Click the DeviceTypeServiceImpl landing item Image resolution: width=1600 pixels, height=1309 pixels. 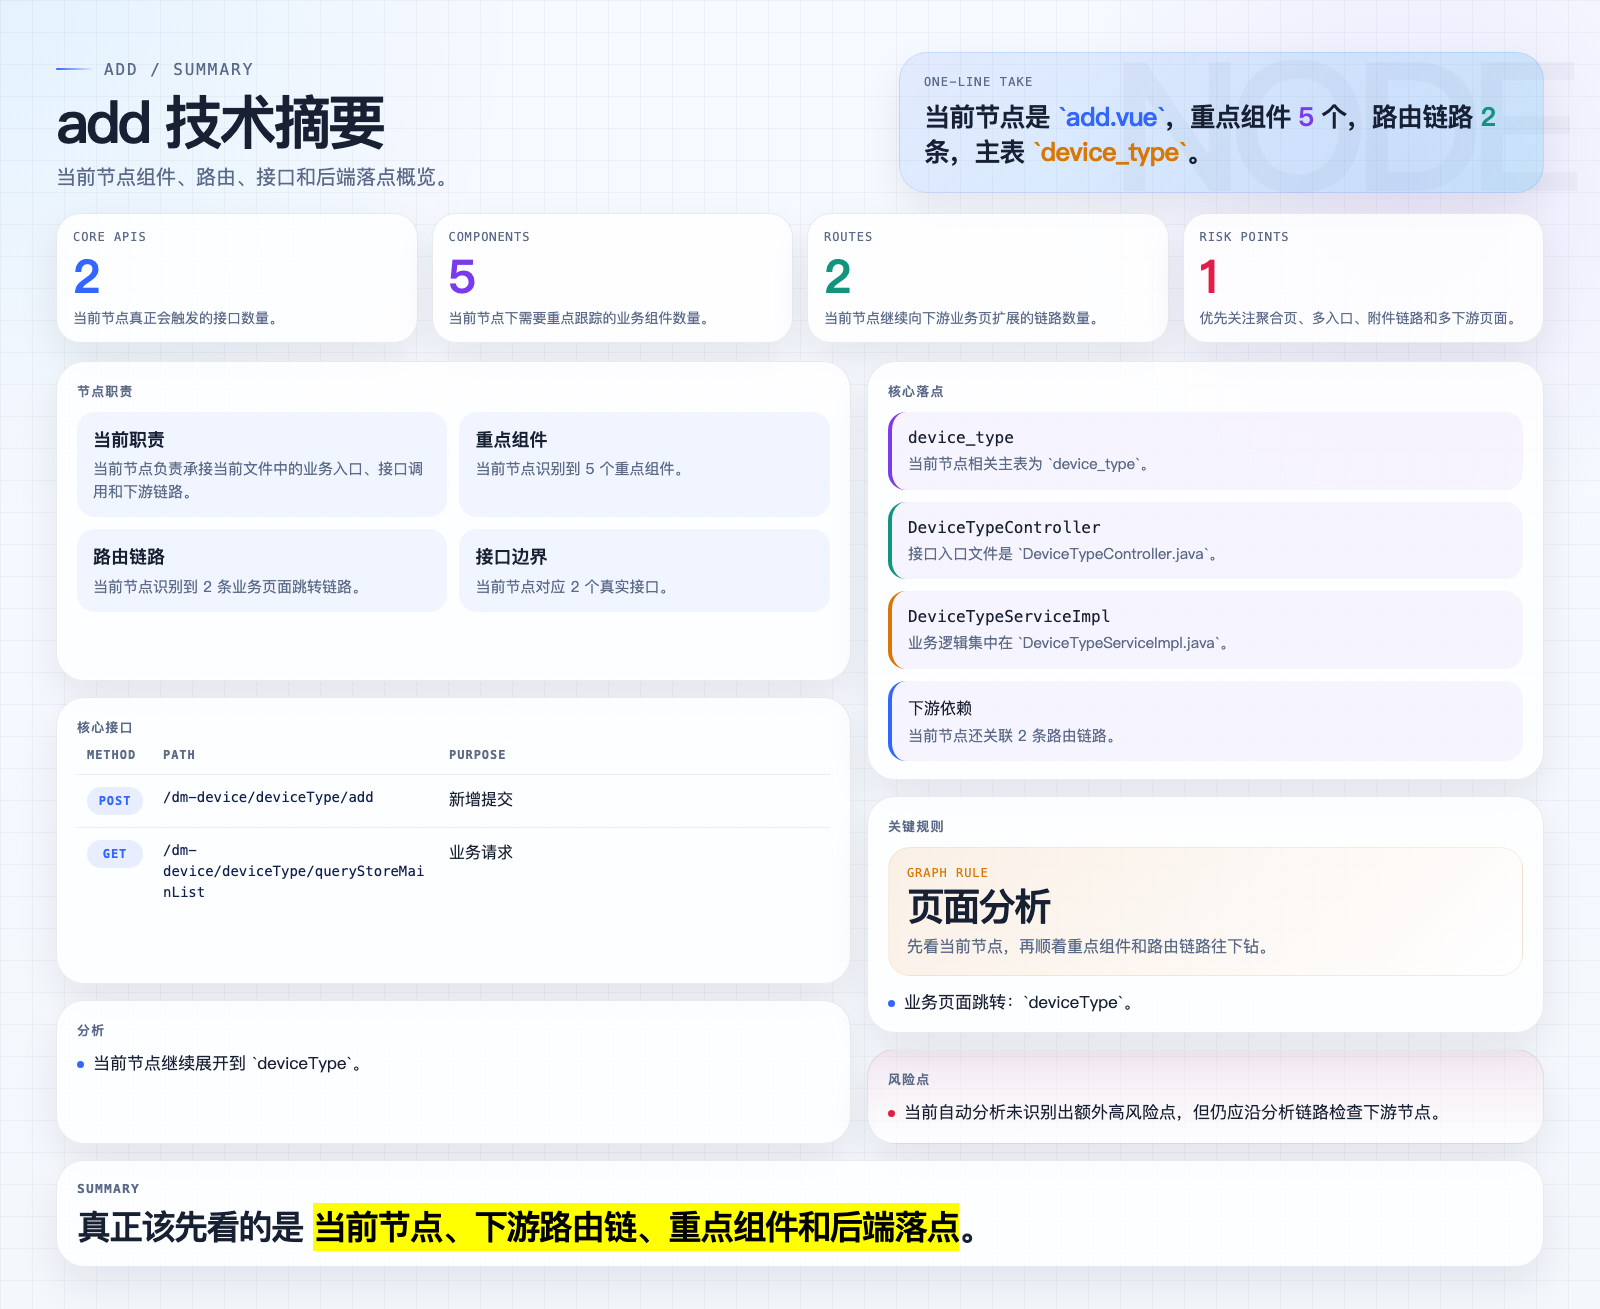pyautogui.click(x=1205, y=630)
